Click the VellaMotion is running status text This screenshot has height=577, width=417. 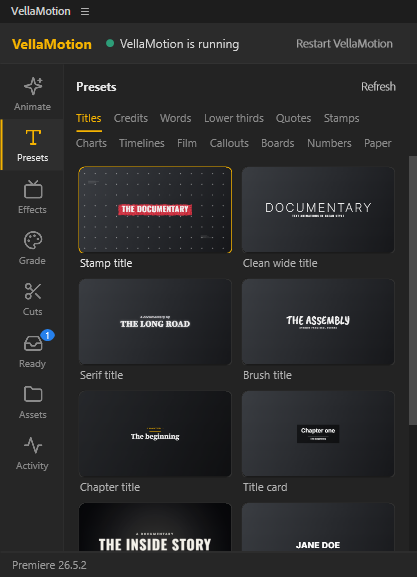pos(180,44)
